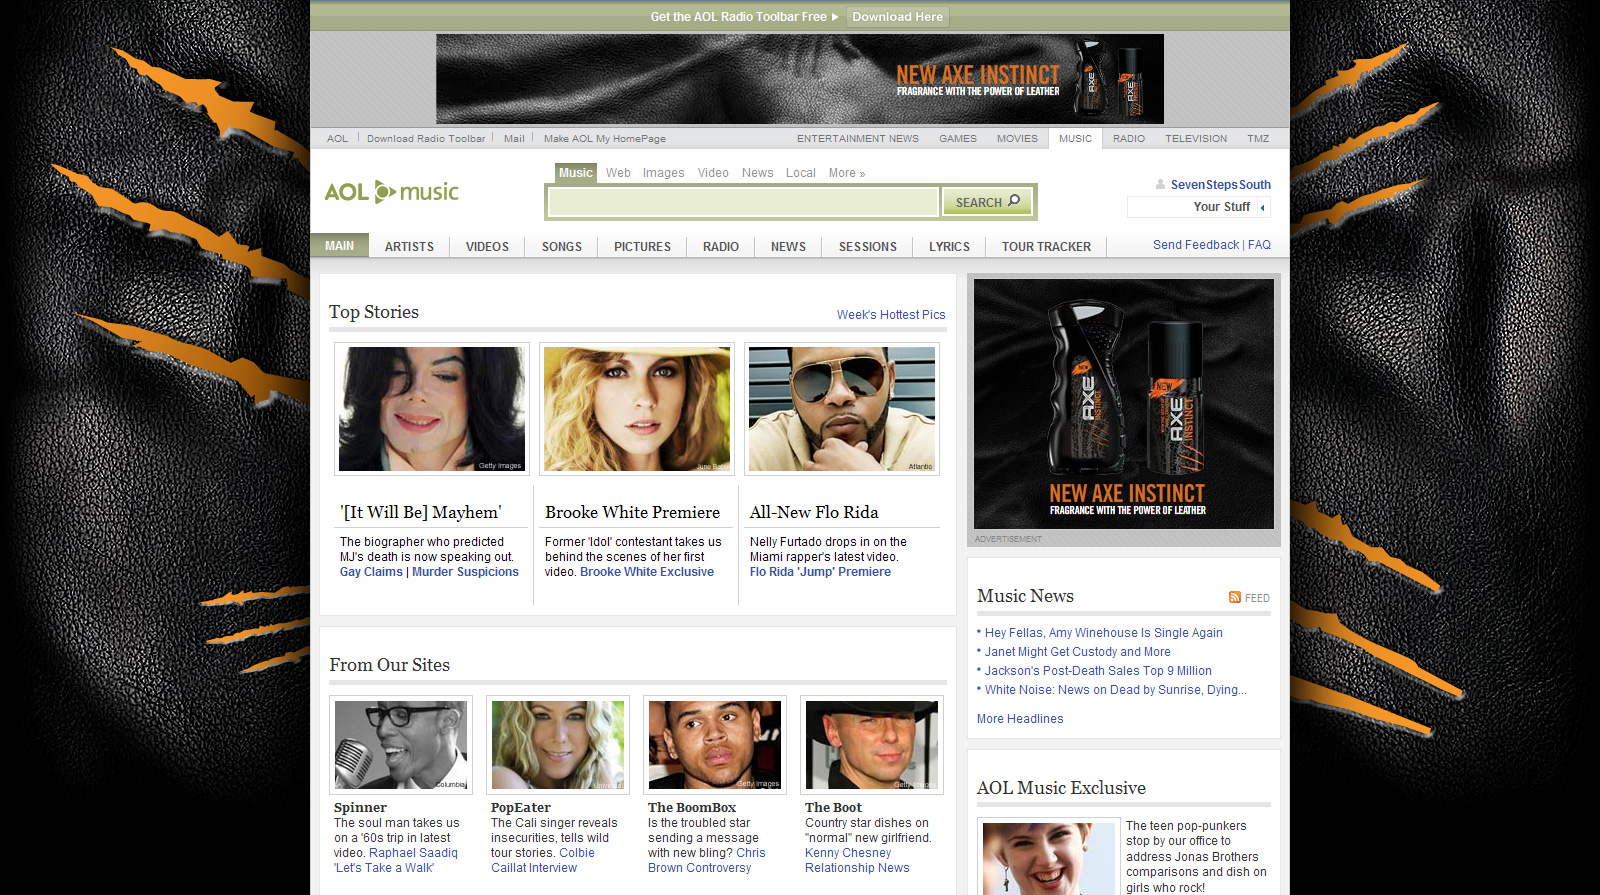The width and height of the screenshot is (1600, 895).
Task: Click the Spinner site thumbnail
Action: 401,745
